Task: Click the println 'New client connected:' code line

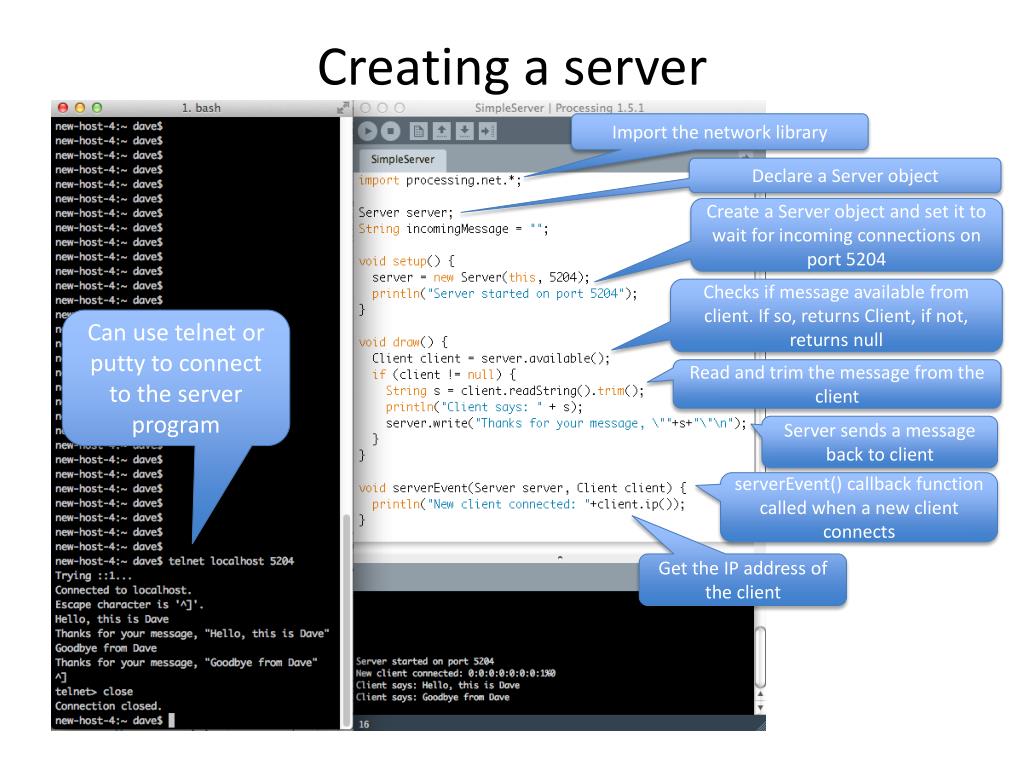Action: click(x=528, y=504)
